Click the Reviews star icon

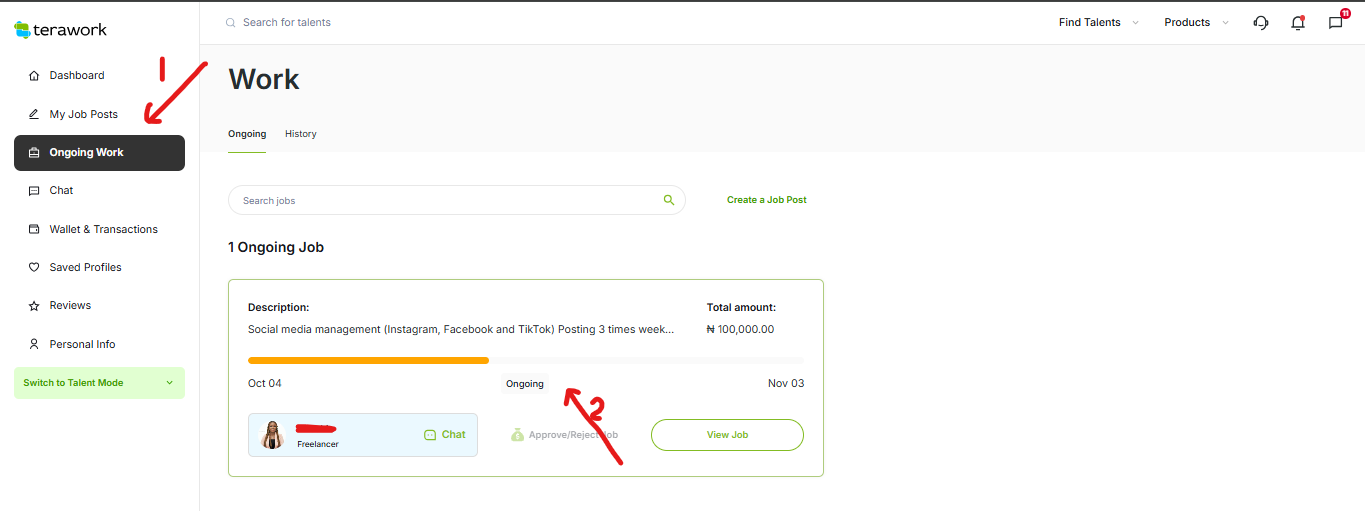click(34, 306)
